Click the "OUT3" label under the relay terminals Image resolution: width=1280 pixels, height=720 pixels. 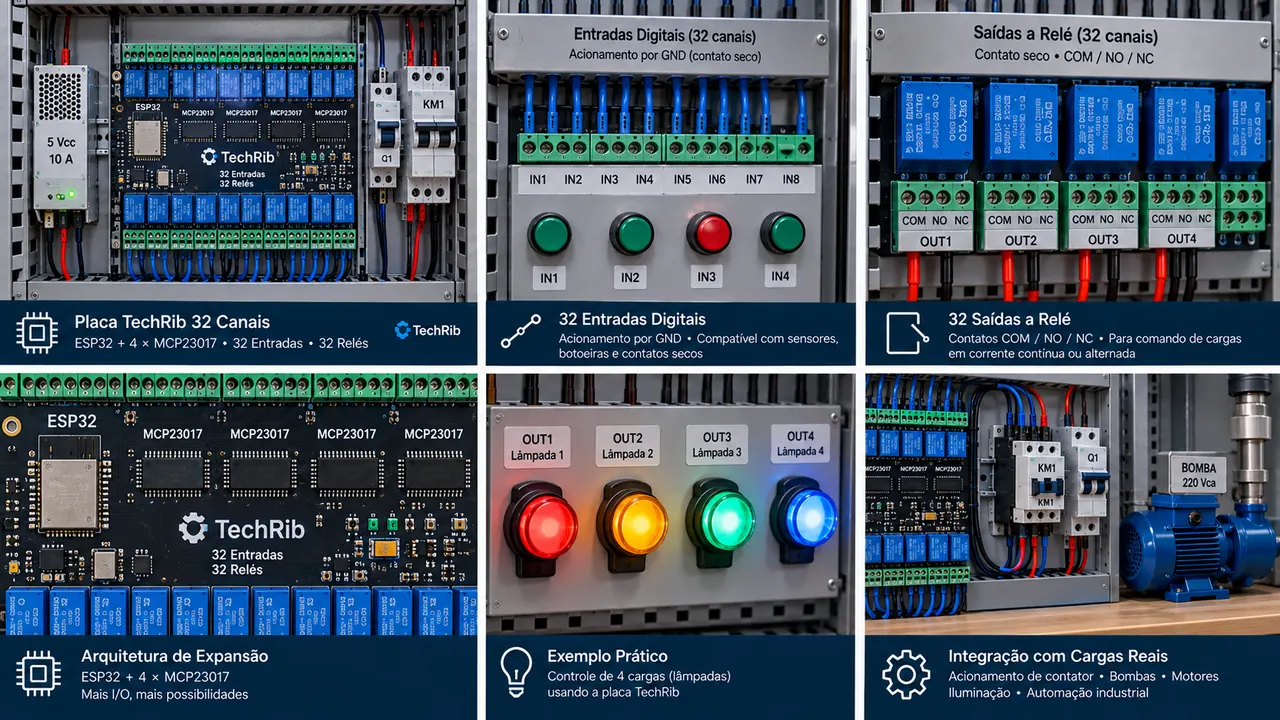(x=1103, y=240)
